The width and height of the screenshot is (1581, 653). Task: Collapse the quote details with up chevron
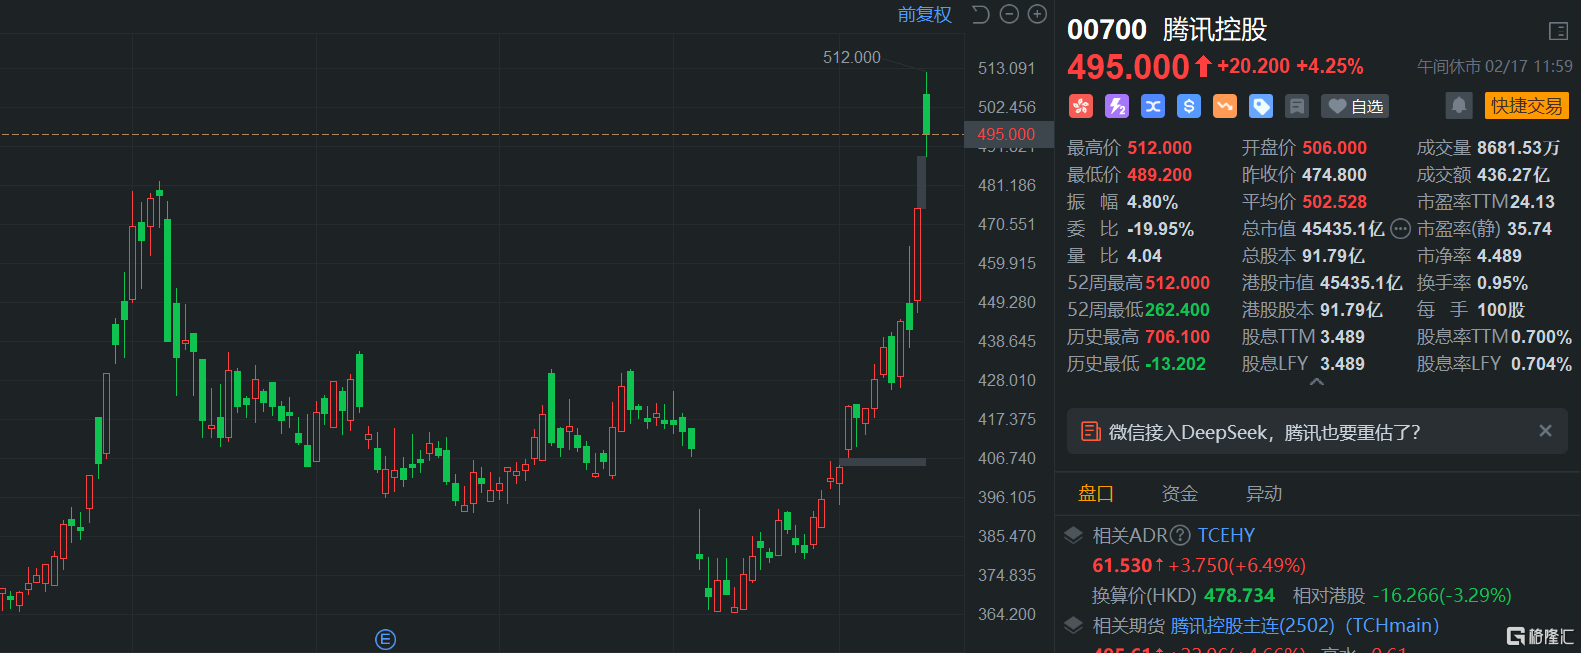coord(1317,382)
